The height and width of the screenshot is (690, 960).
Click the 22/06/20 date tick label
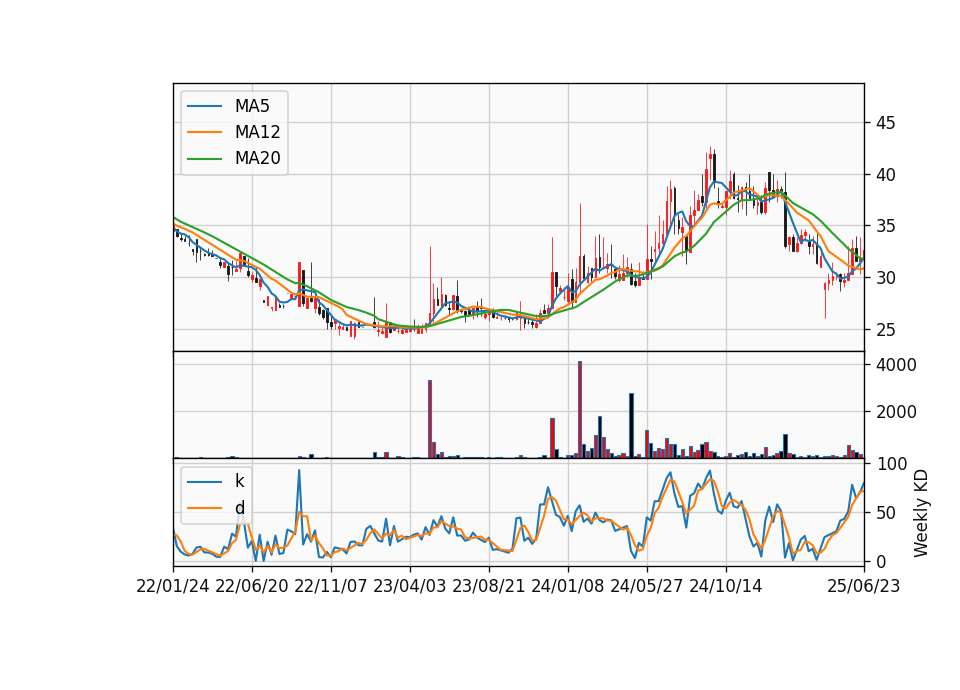click(x=252, y=586)
